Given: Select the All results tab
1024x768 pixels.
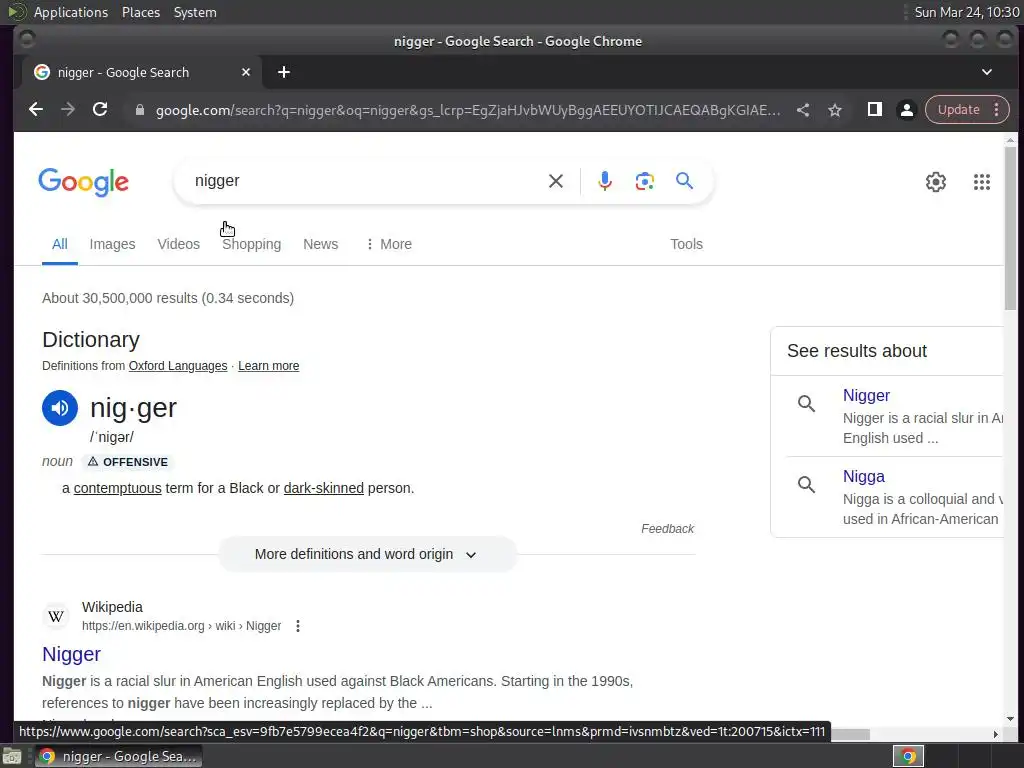Looking at the screenshot, I should click(x=59, y=244).
